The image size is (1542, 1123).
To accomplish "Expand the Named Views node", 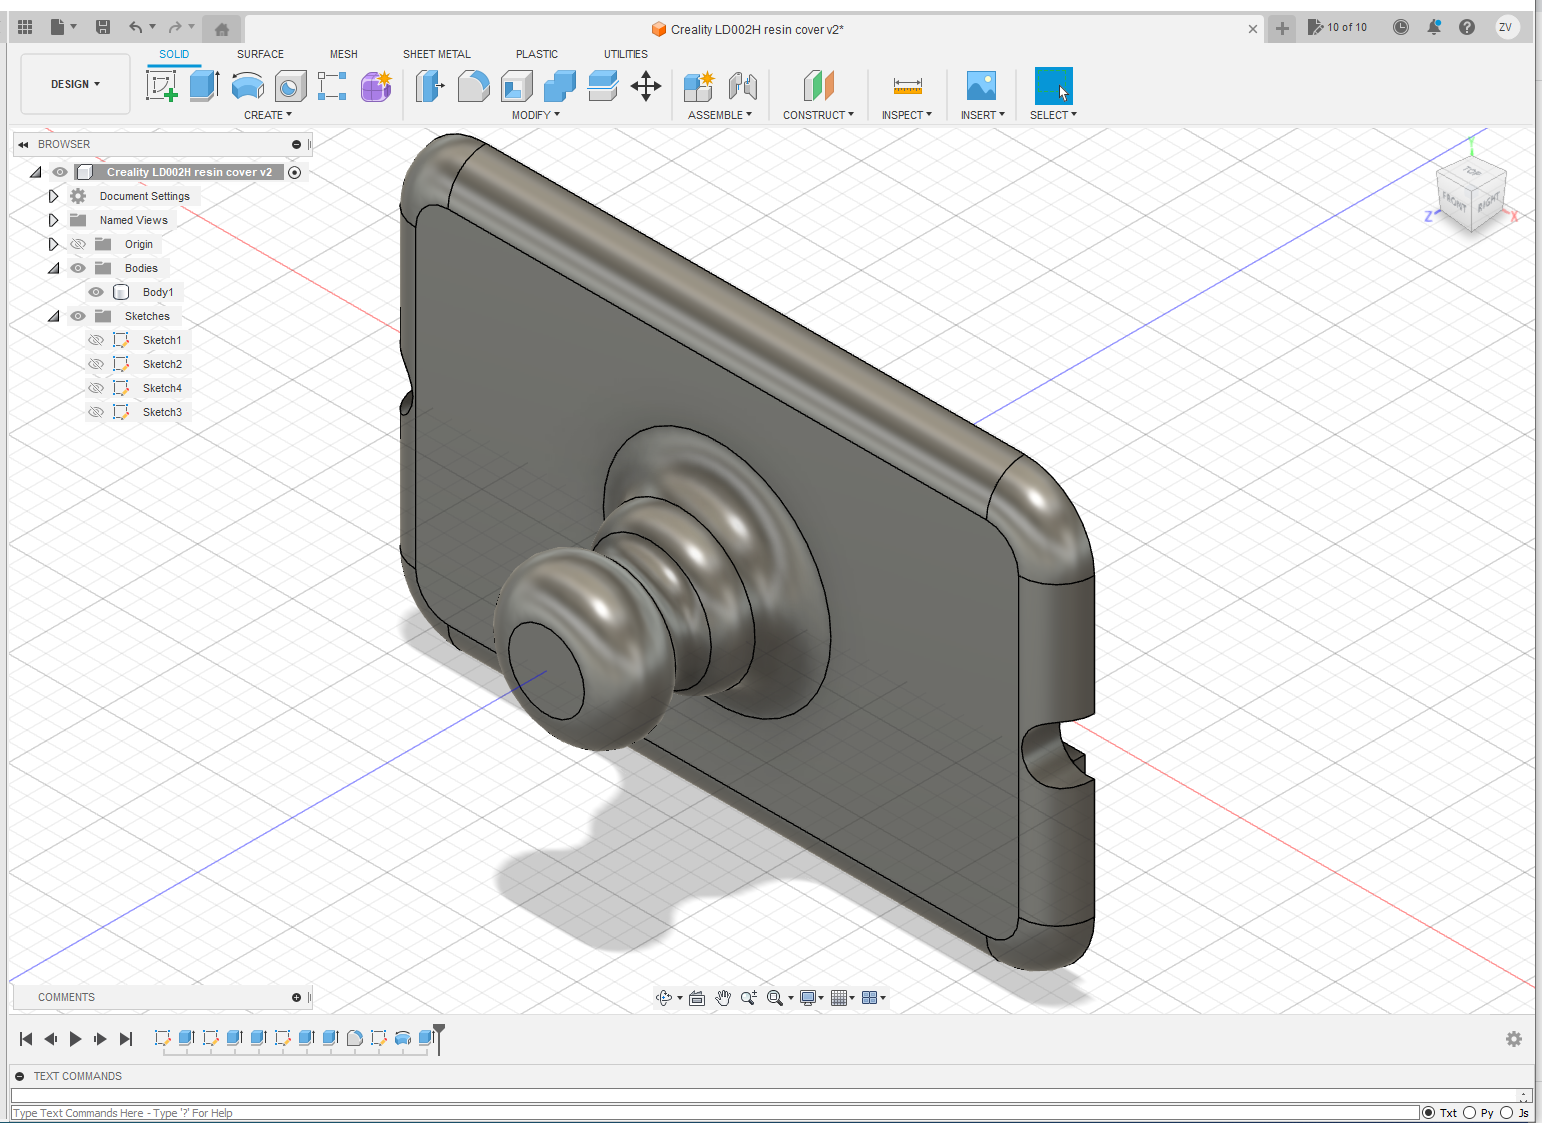I will coord(53,220).
